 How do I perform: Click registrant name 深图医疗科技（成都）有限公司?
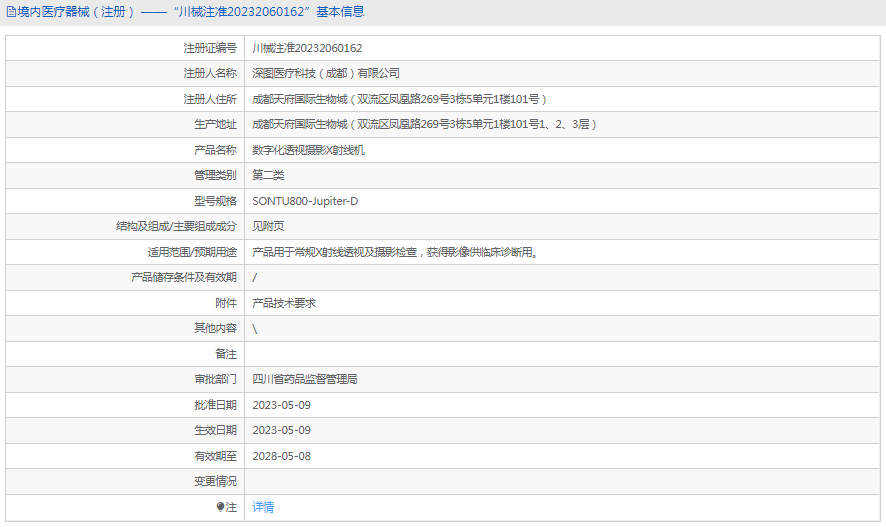tap(325, 73)
